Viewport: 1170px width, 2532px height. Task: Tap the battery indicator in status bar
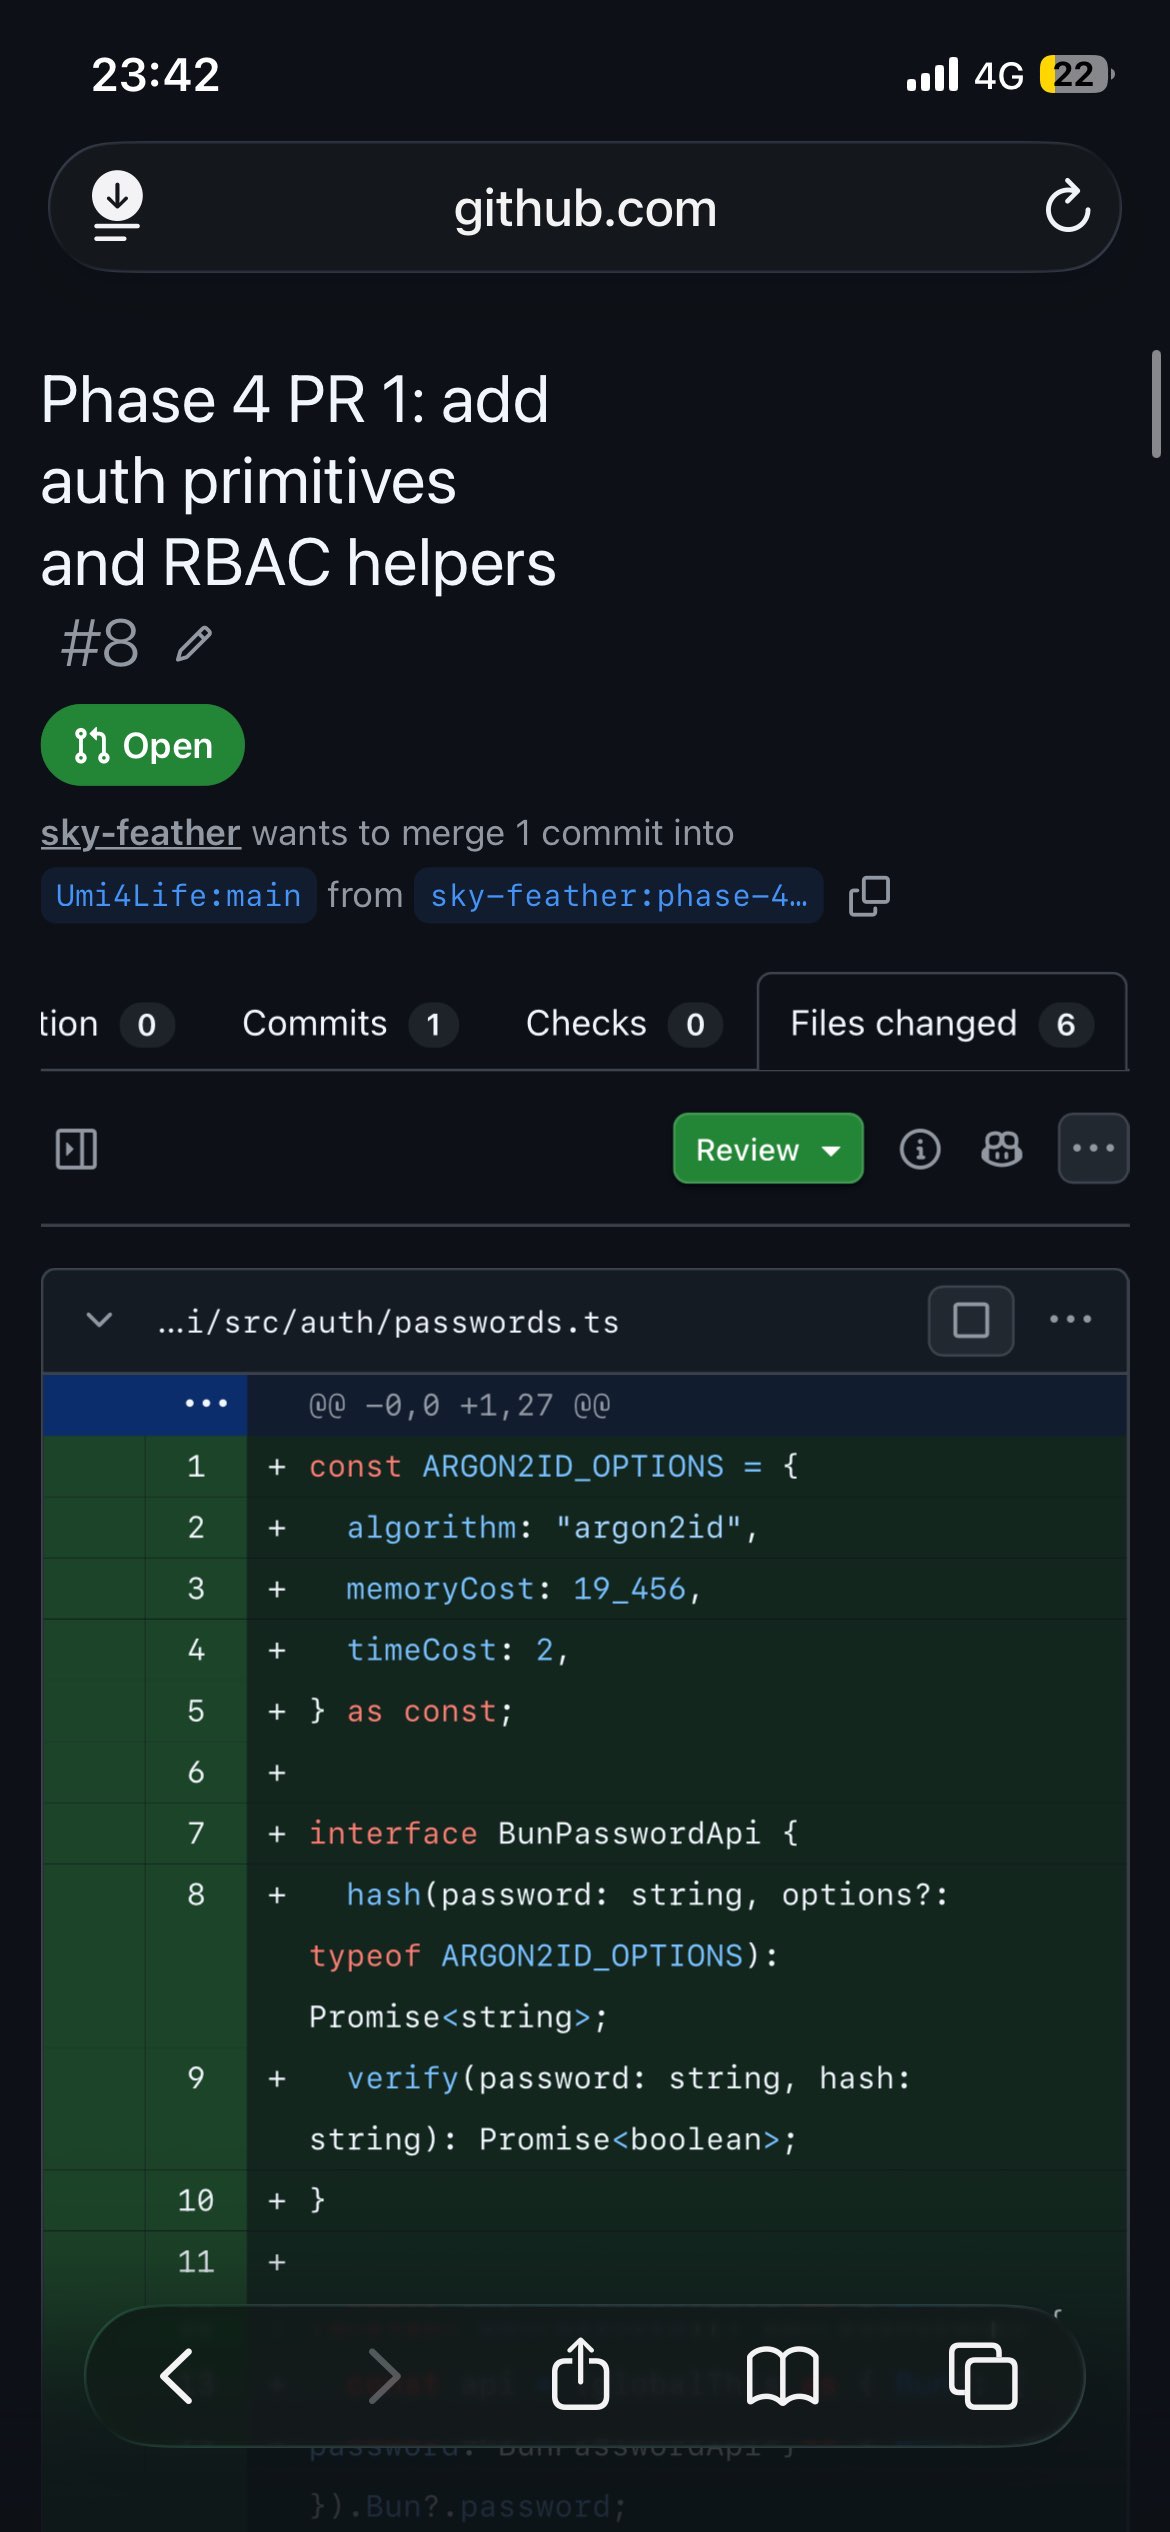[x=1077, y=74]
